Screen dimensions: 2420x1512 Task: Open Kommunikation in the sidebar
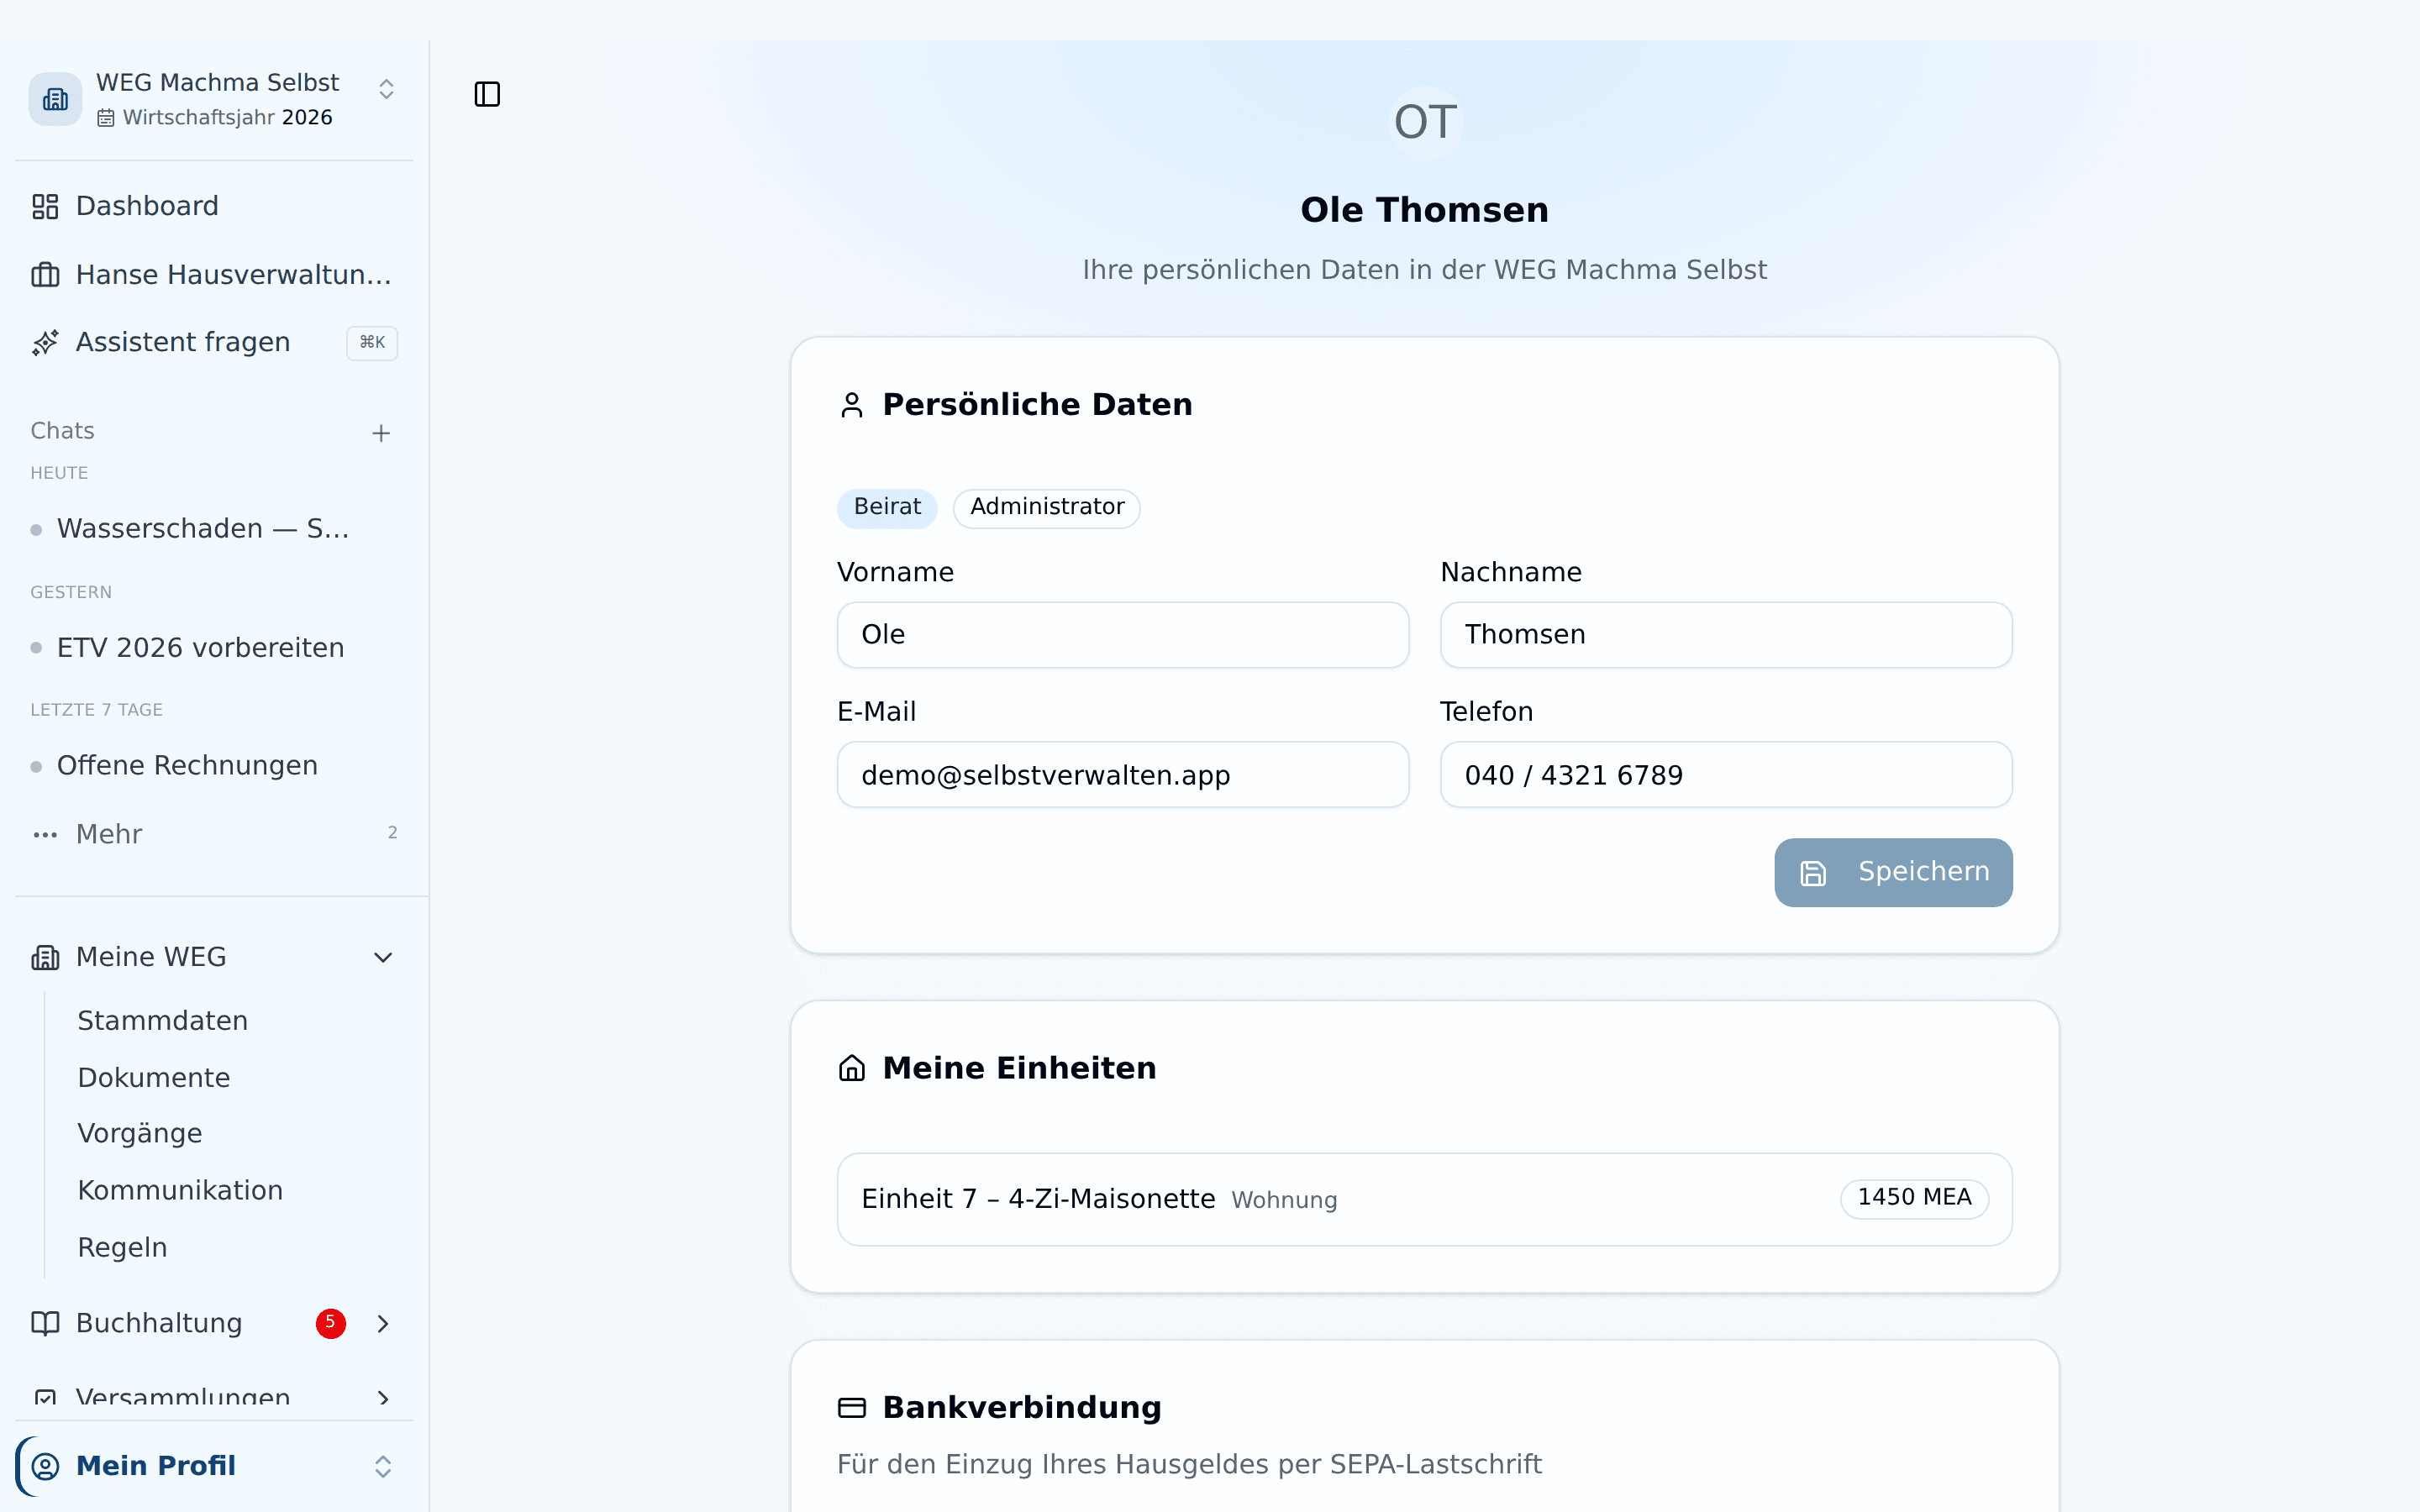(180, 1190)
